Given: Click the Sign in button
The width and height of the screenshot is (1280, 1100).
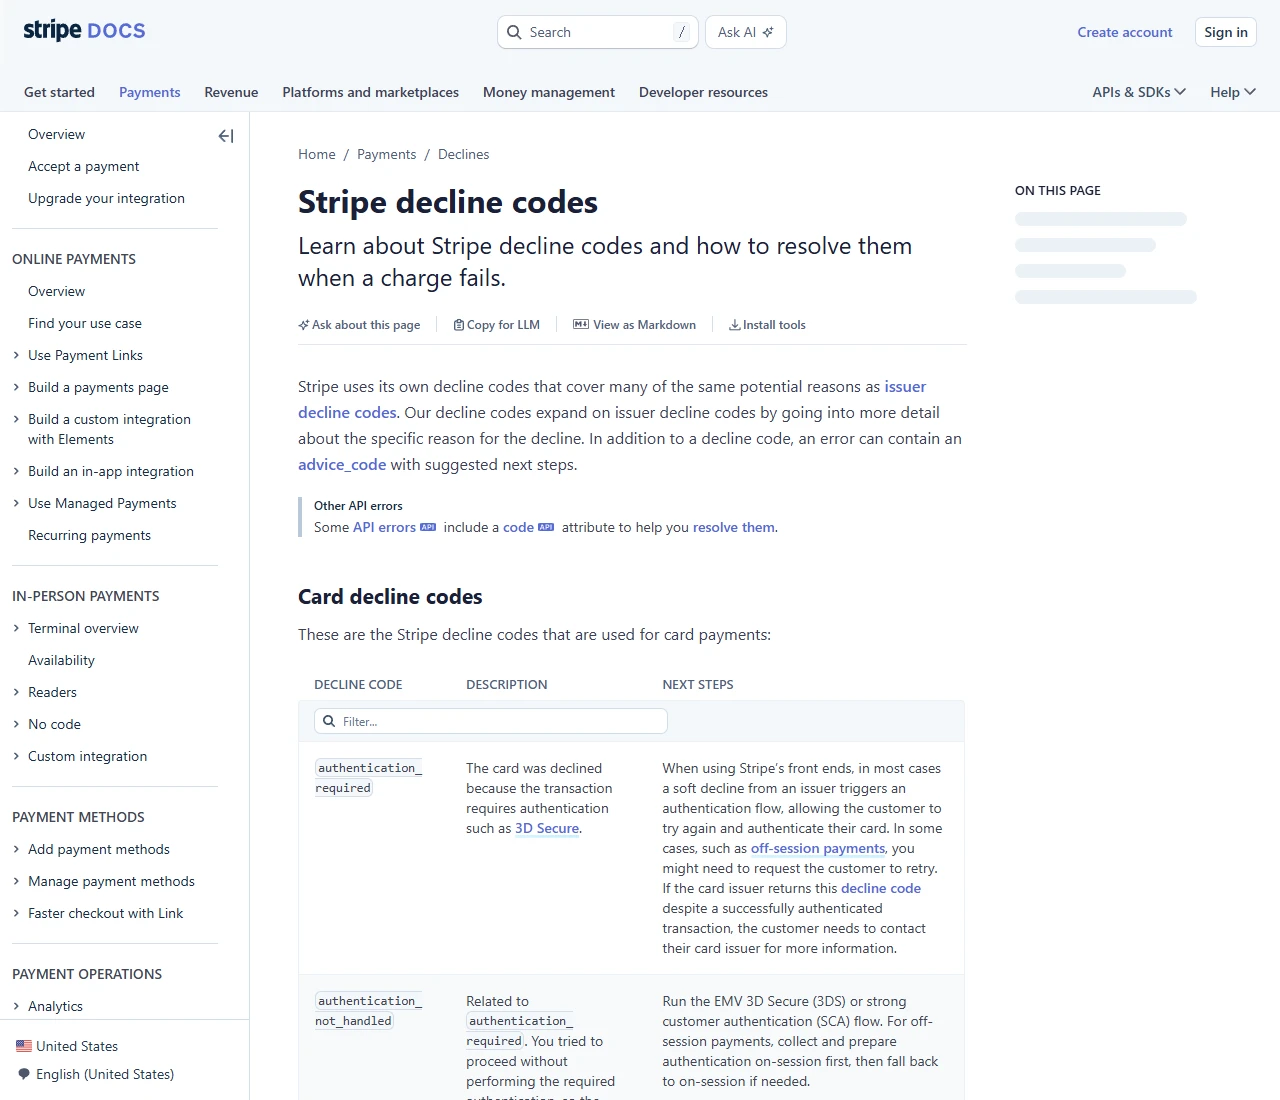Looking at the screenshot, I should point(1226,32).
